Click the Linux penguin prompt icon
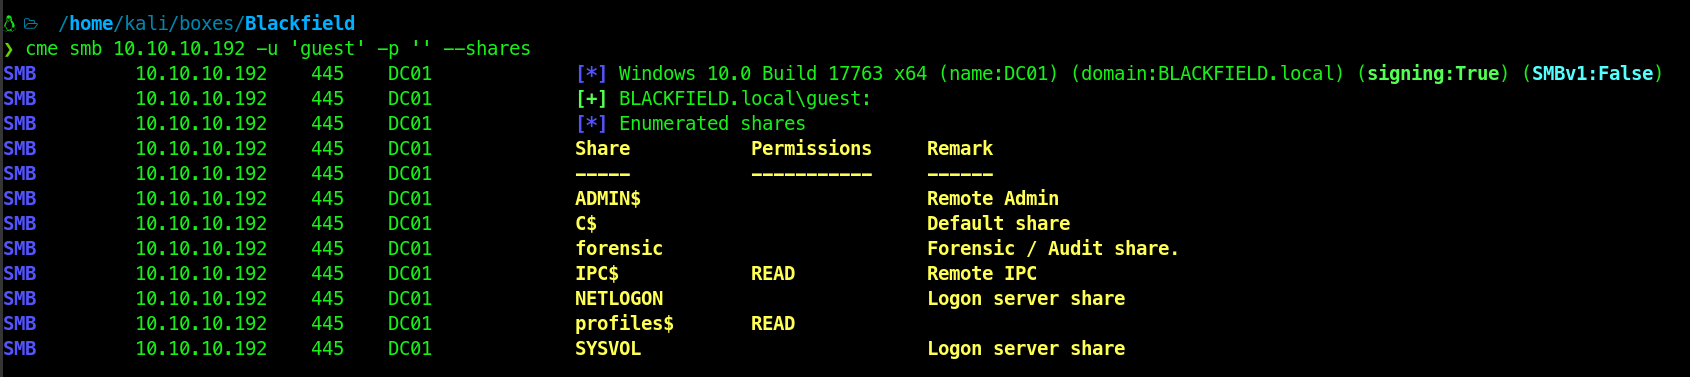The image size is (1690, 377). pos(9,23)
